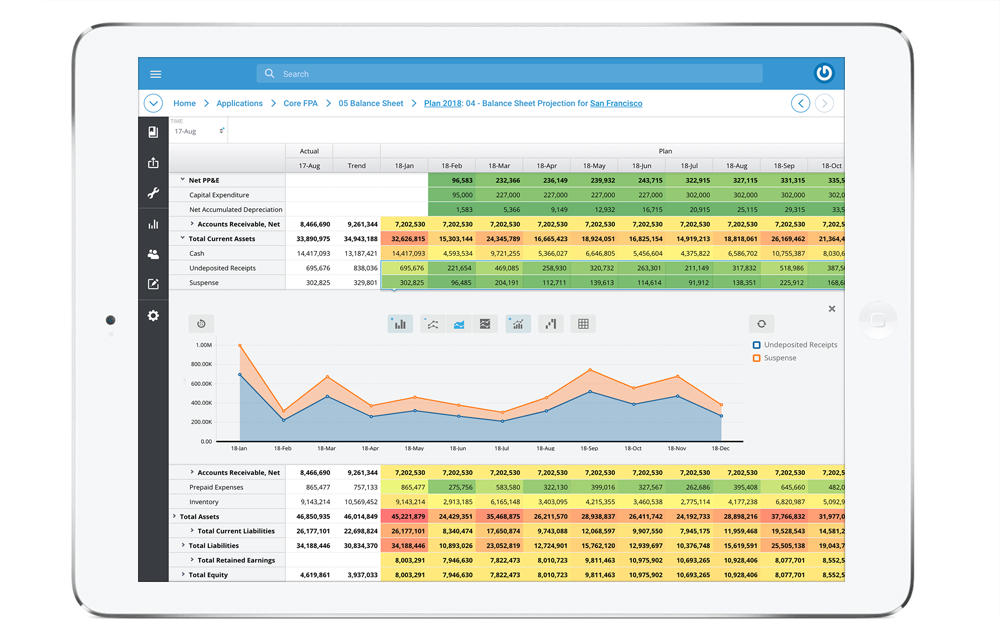Click the share/export icon in sidebar
Viewport: 1000px width, 621px height.
[153, 163]
